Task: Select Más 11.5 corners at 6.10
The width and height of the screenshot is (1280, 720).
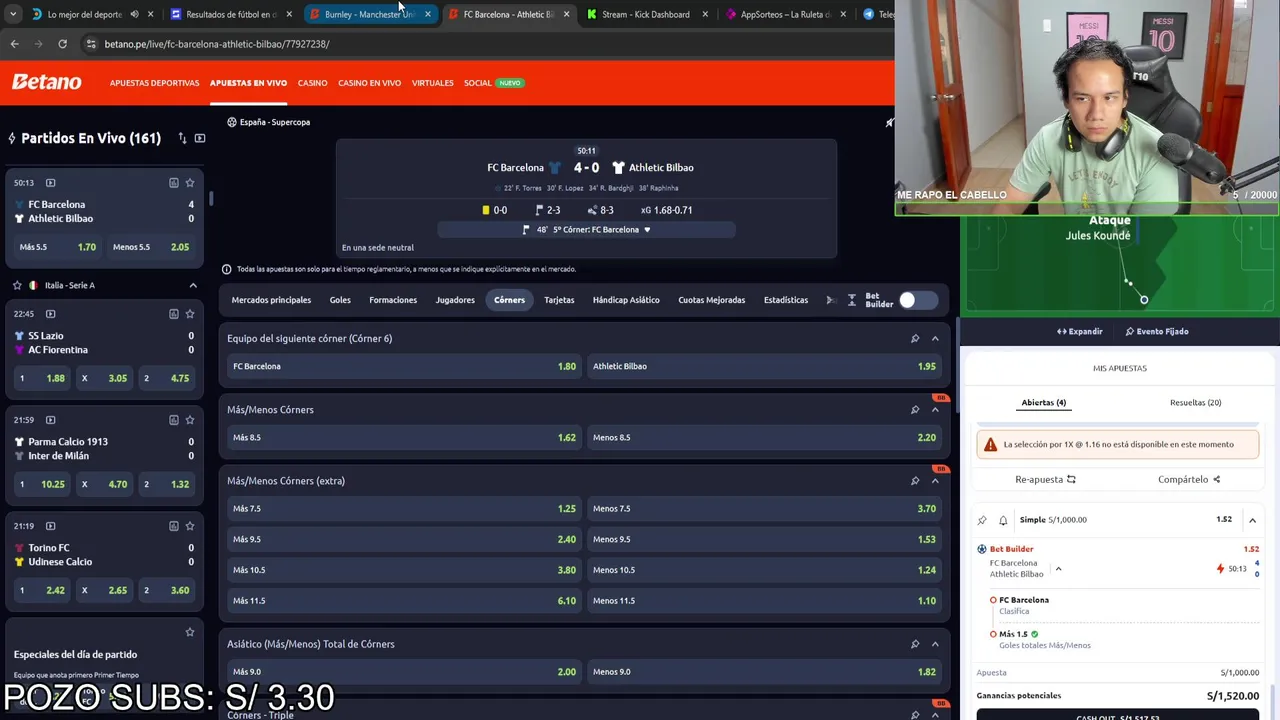Action: click(404, 601)
